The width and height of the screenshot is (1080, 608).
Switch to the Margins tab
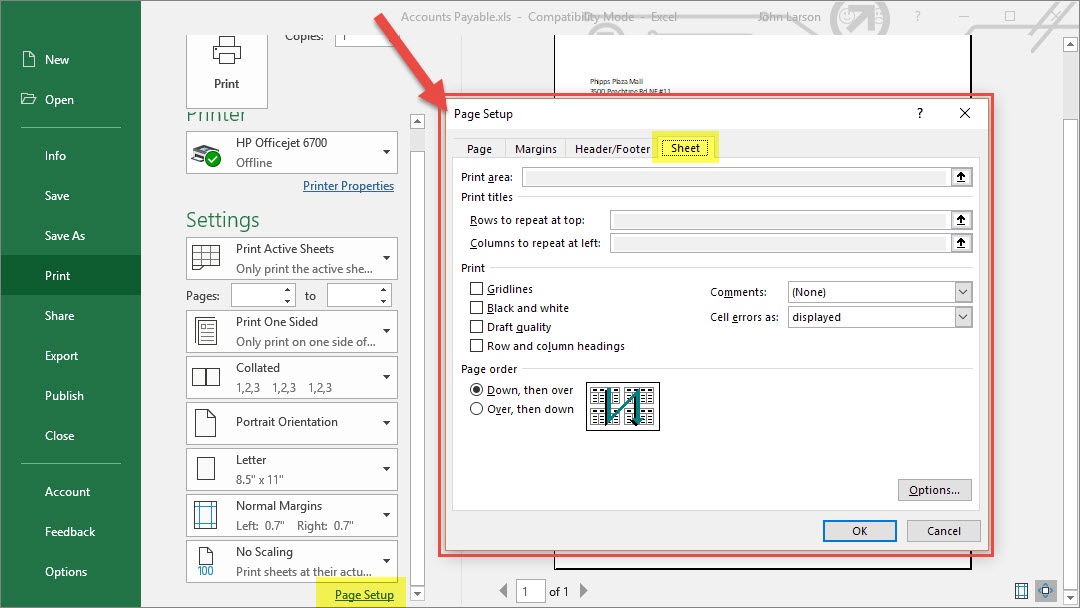click(535, 149)
